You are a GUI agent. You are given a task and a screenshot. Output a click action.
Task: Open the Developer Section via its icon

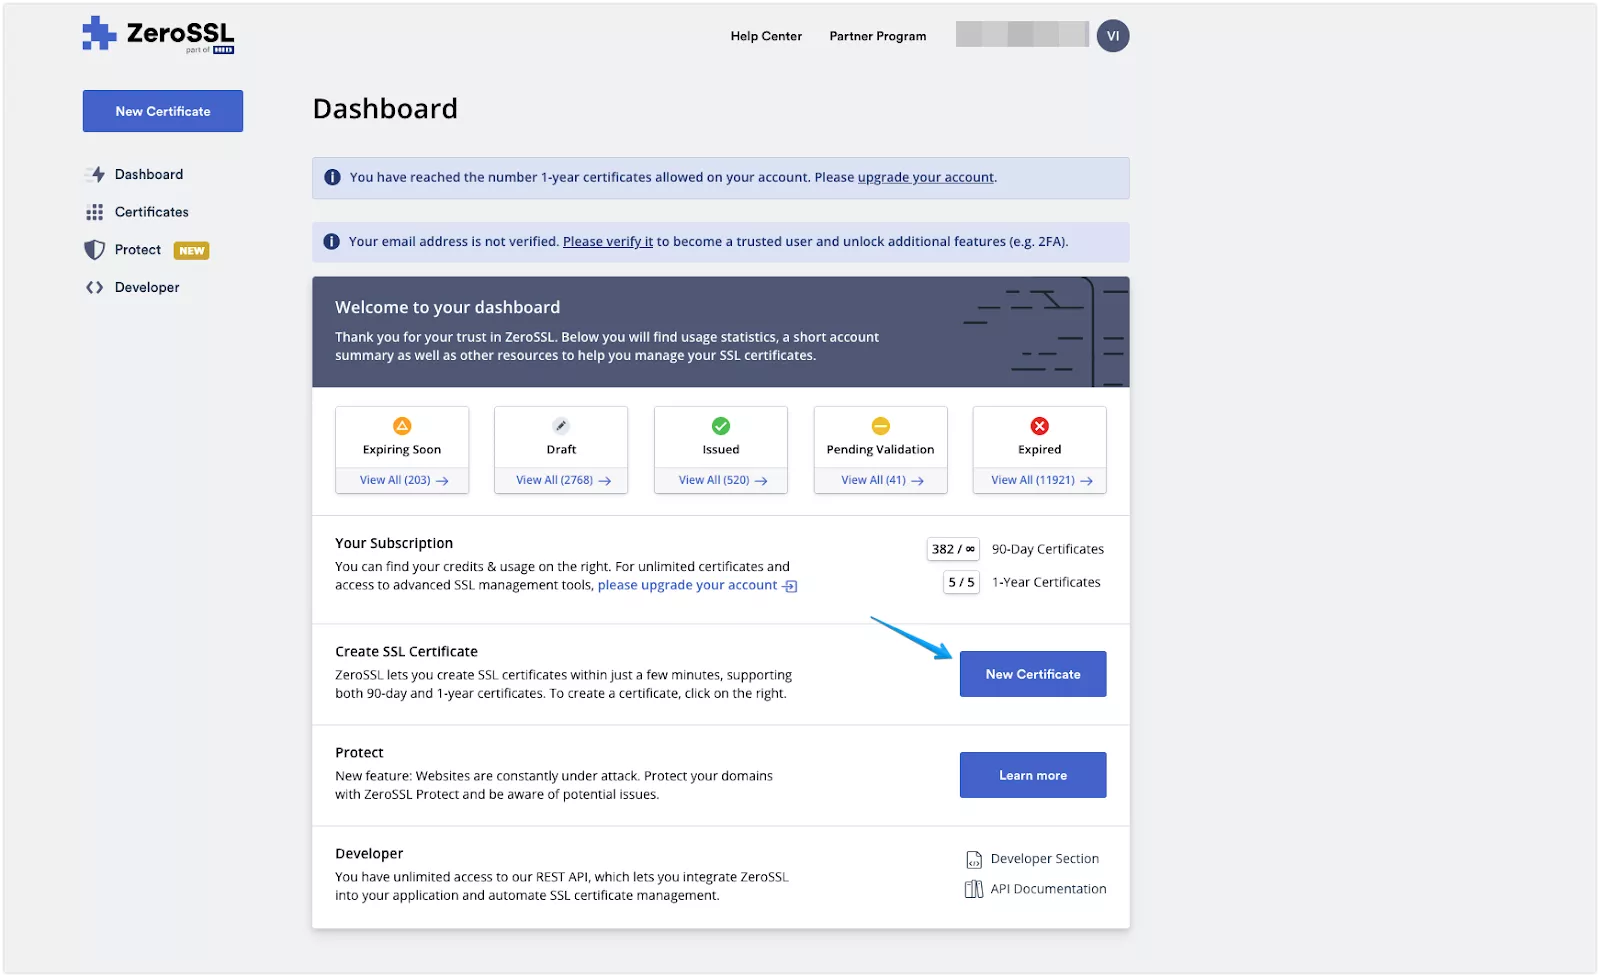(974, 858)
